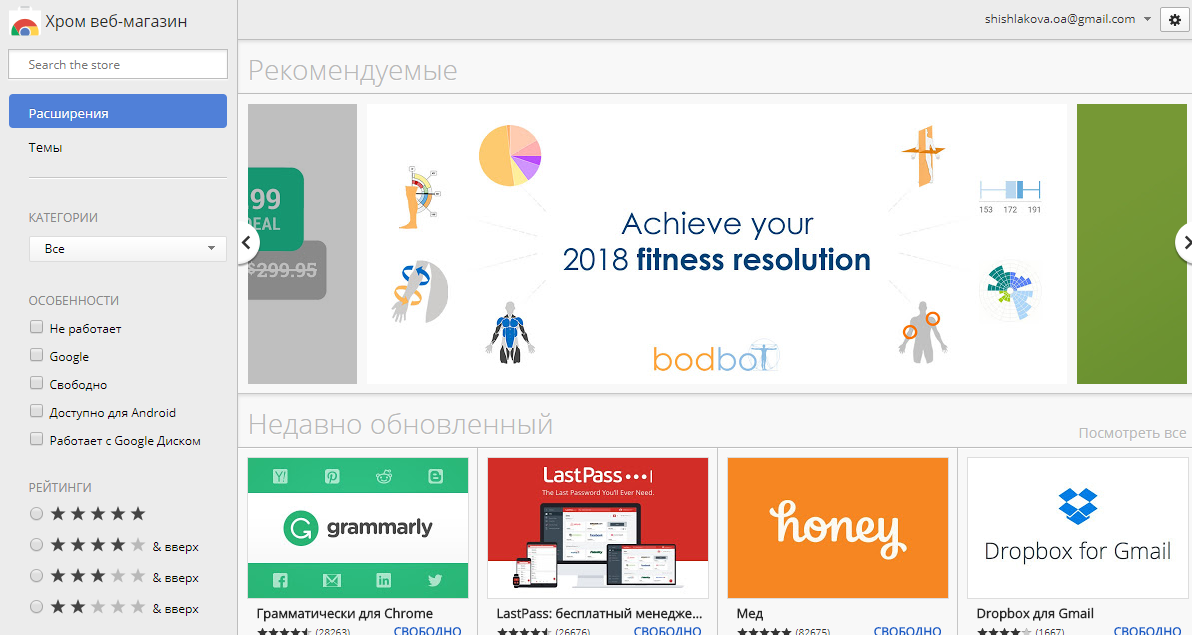This screenshot has height=635, width=1192.
Task: Select the two-star rating filter
Action: pyautogui.click(x=35, y=609)
